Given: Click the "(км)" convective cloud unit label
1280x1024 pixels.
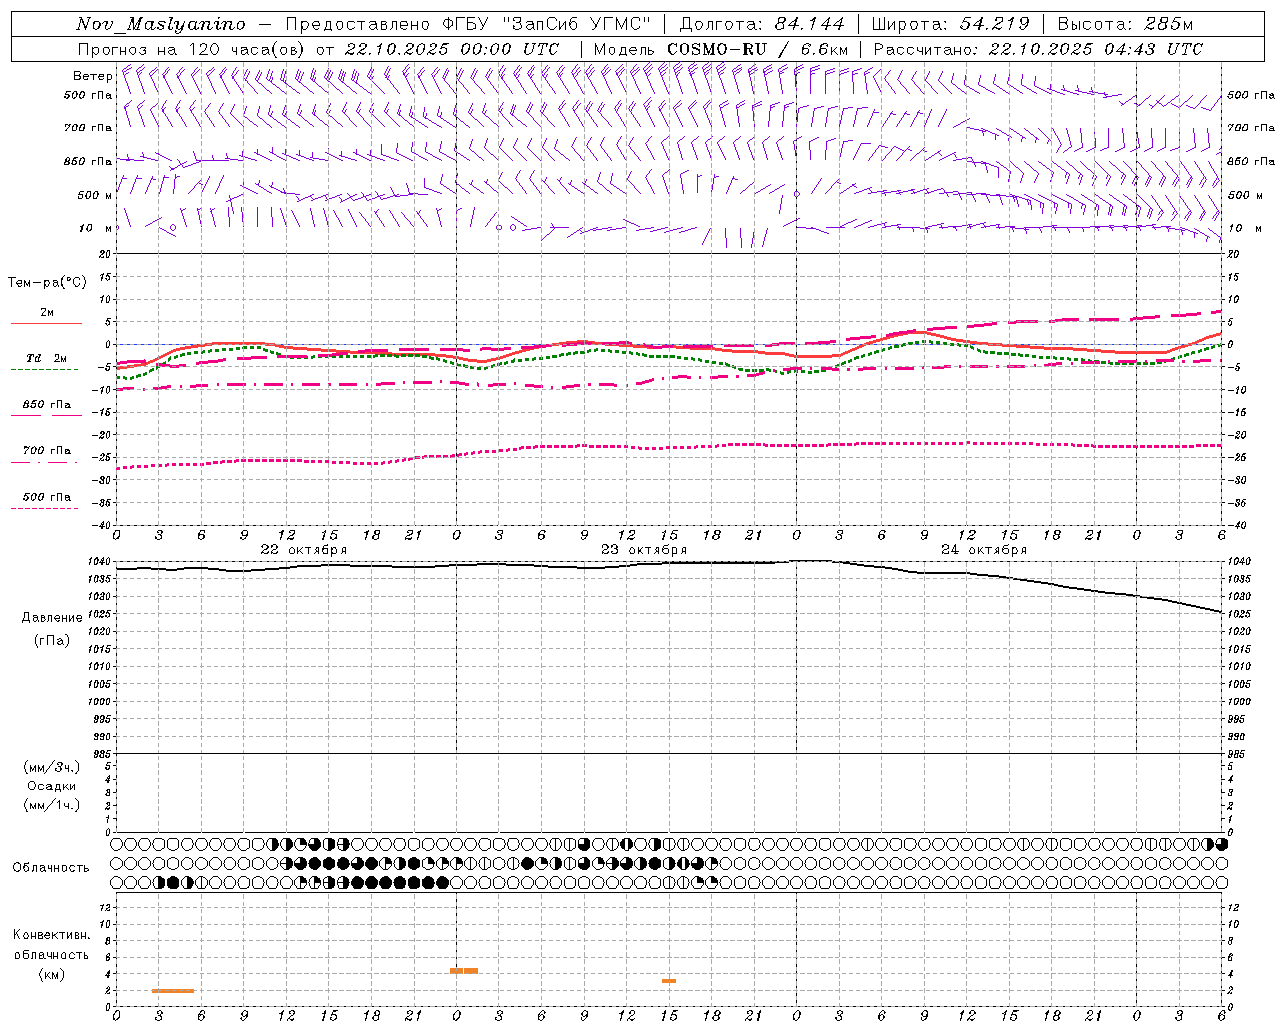Looking at the screenshot, I should pyautogui.click(x=52, y=974).
